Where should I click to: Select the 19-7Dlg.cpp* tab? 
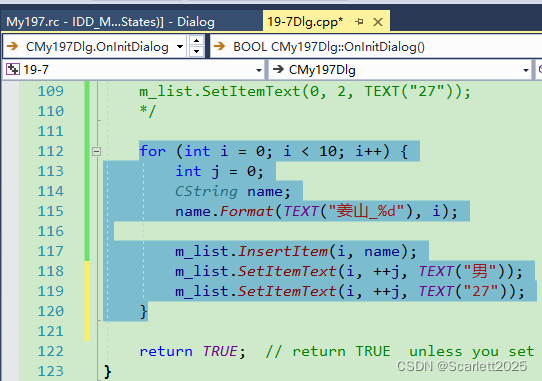(x=305, y=22)
